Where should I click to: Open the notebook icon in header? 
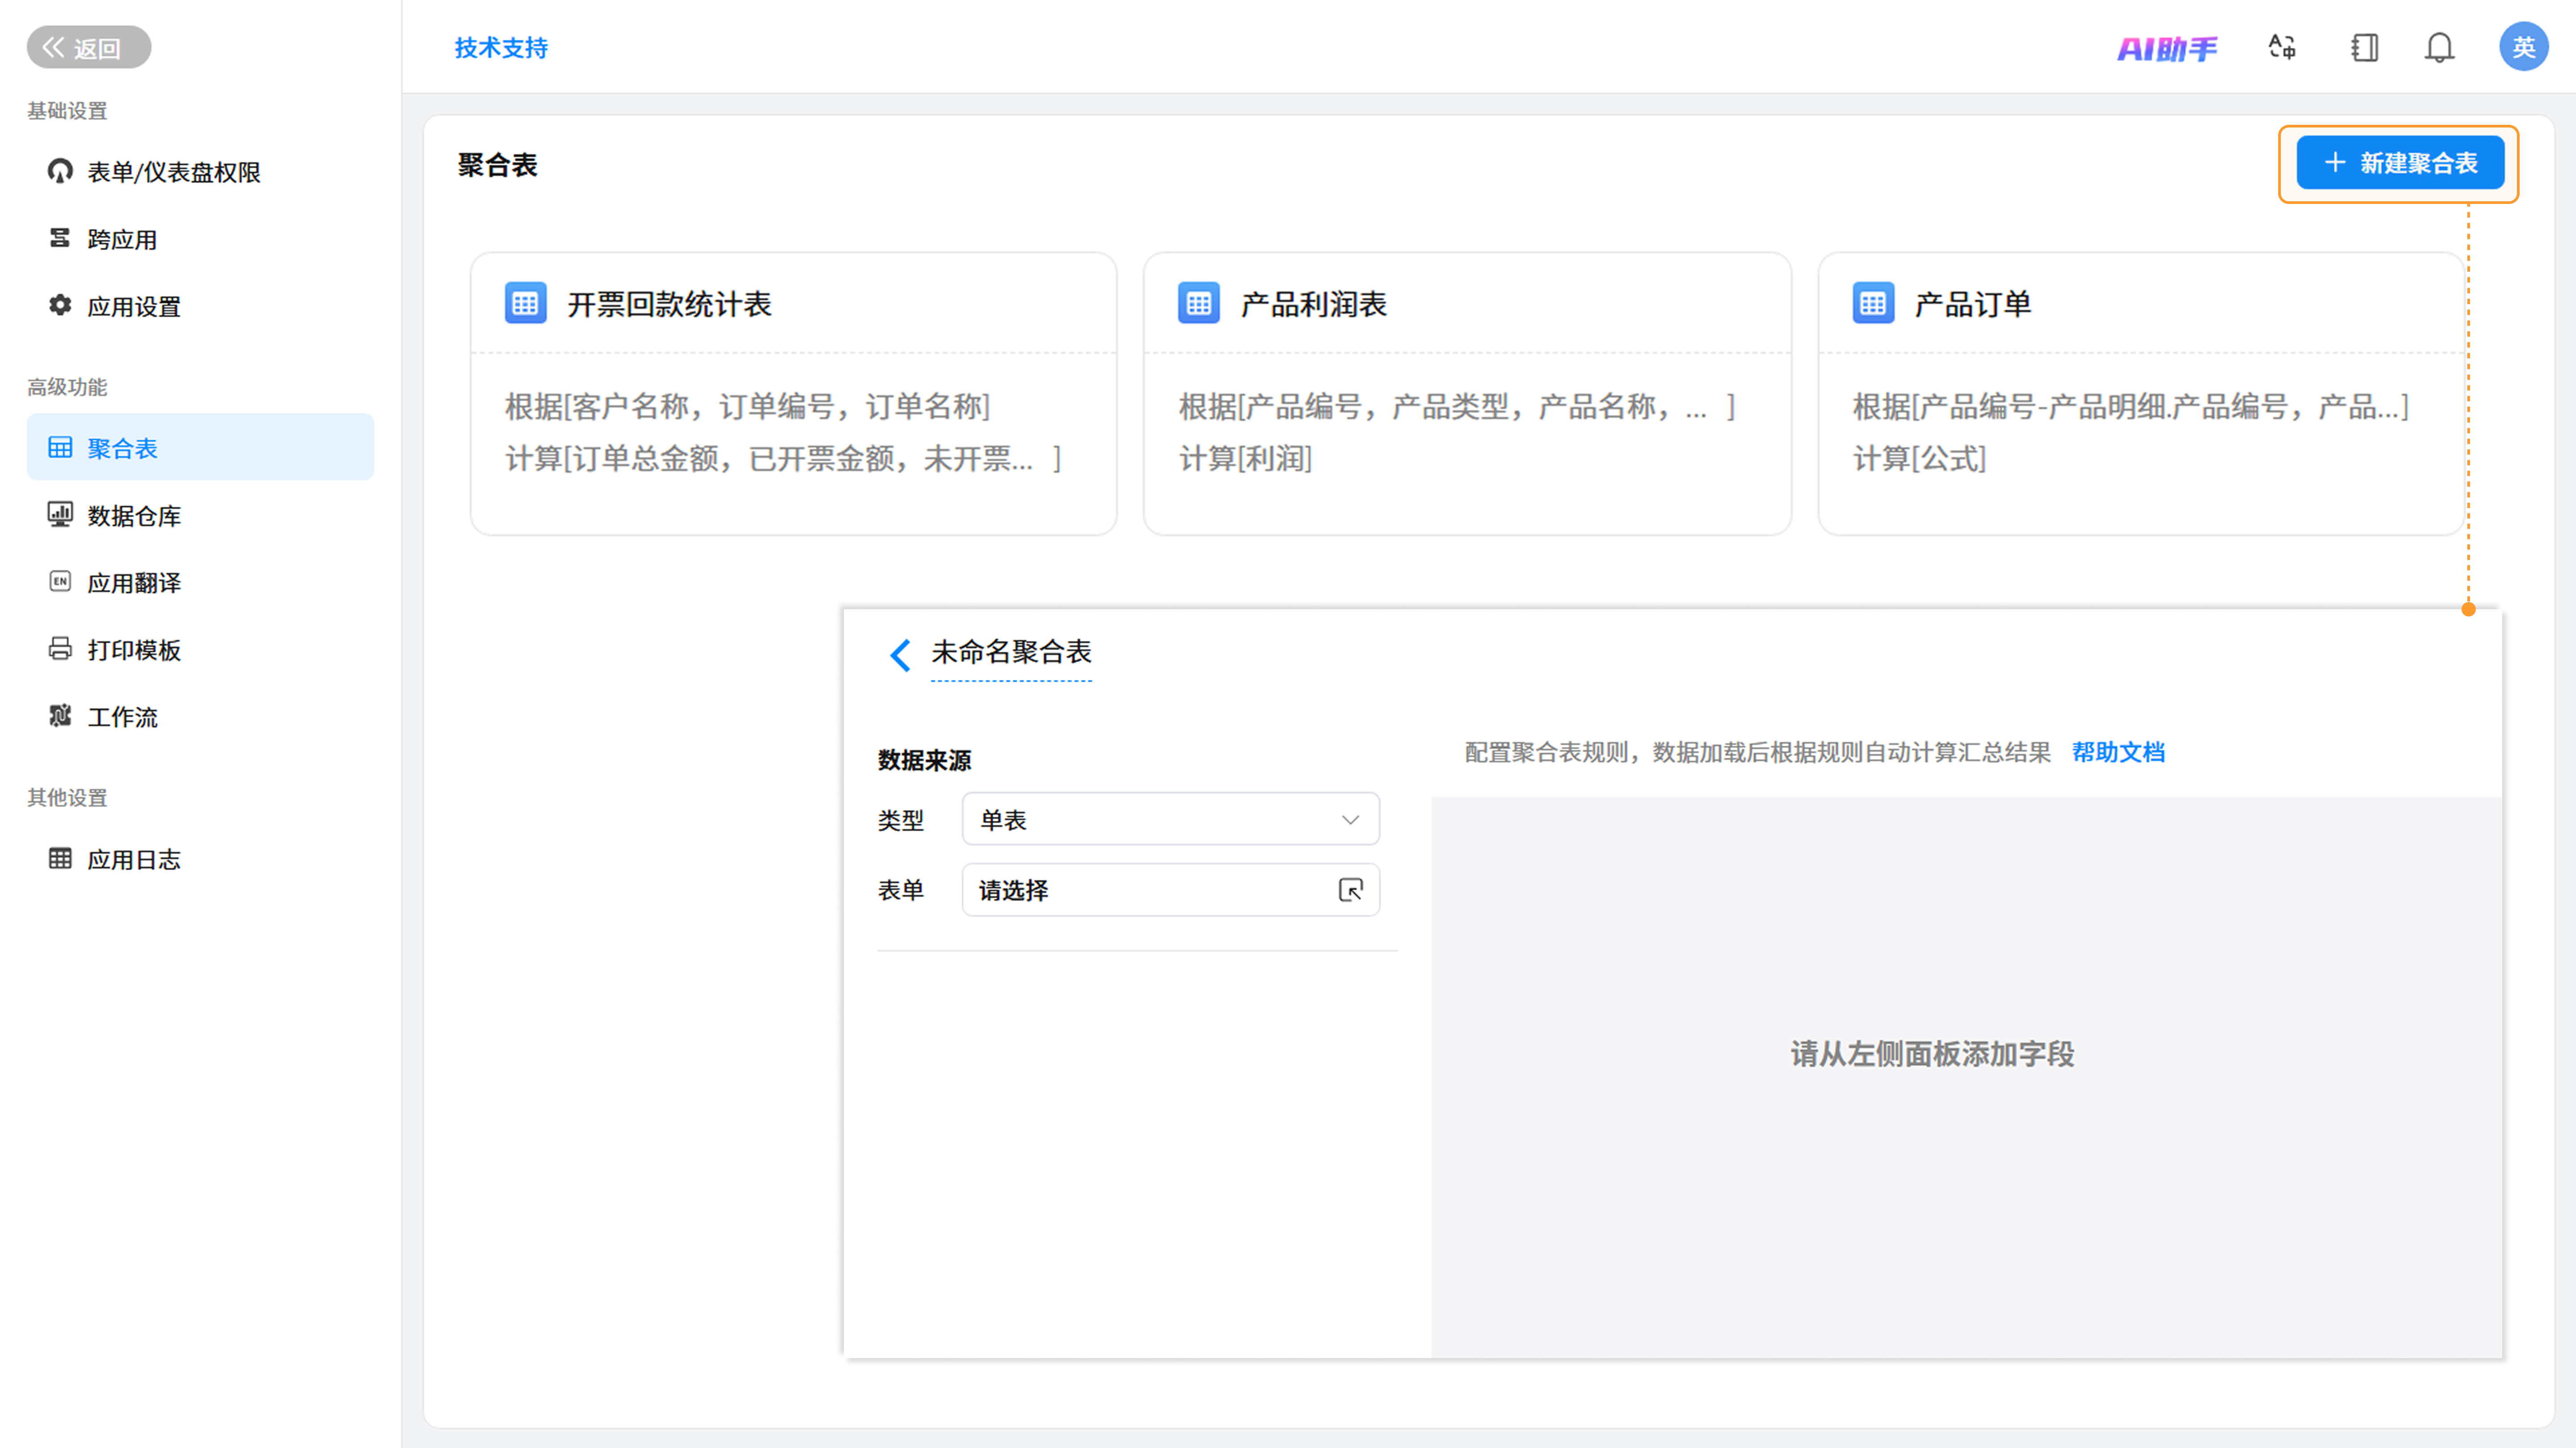click(2364, 47)
